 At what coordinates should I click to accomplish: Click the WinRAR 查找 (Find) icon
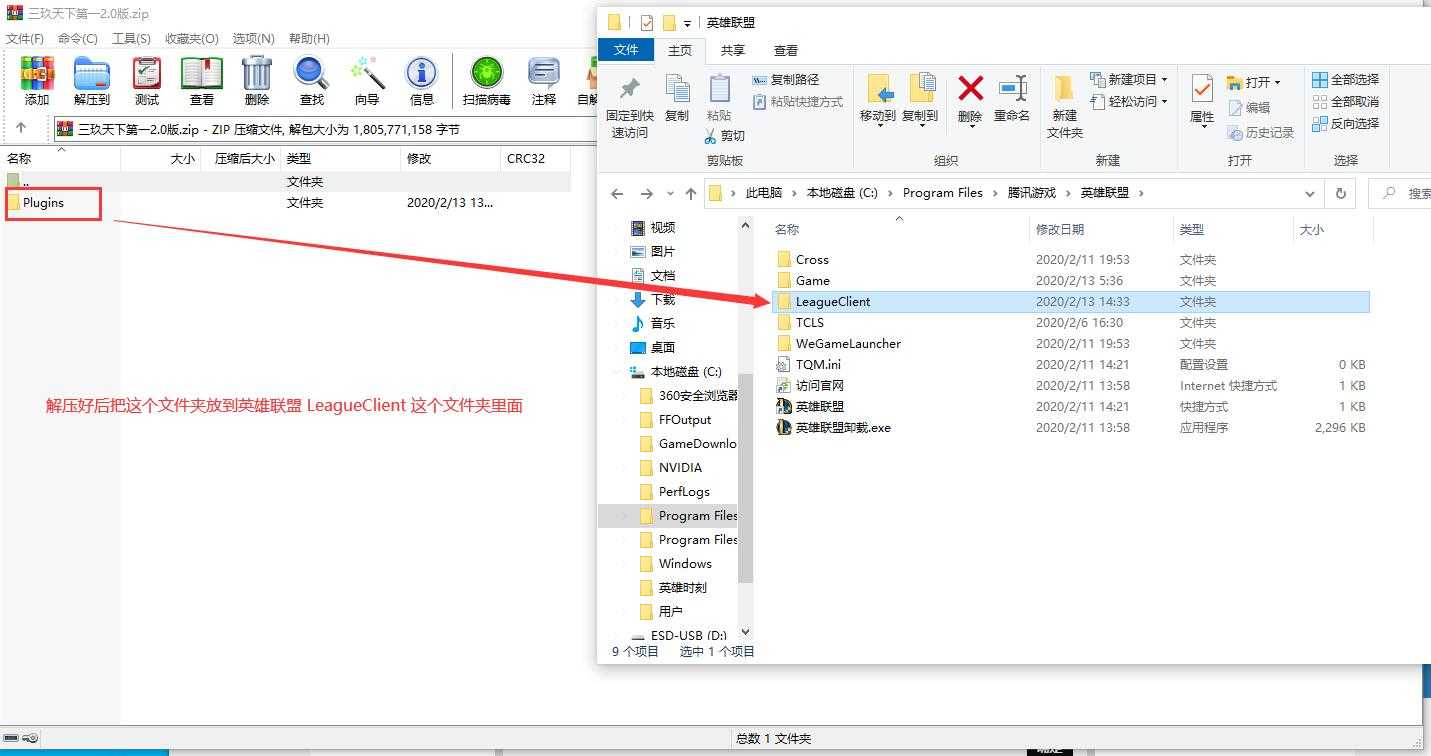[x=312, y=81]
